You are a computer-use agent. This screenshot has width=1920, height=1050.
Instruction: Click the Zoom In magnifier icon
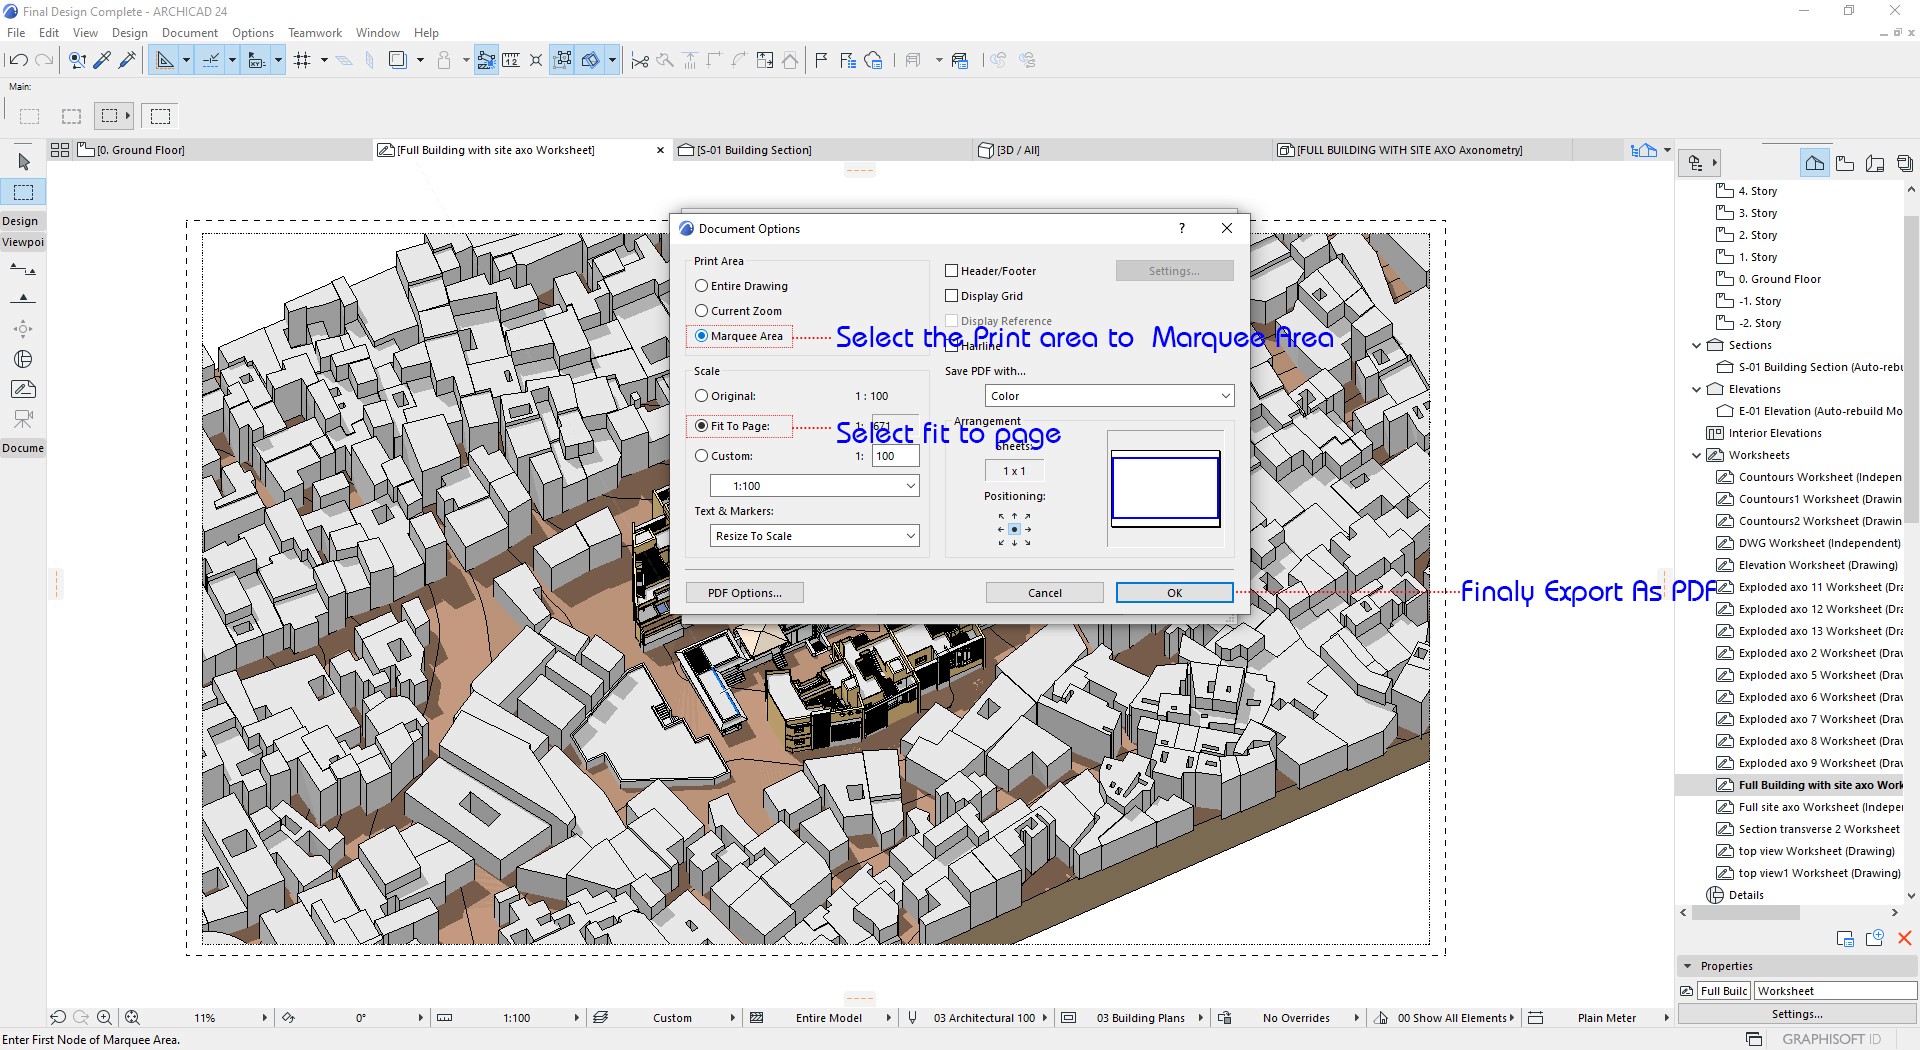(x=104, y=1018)
